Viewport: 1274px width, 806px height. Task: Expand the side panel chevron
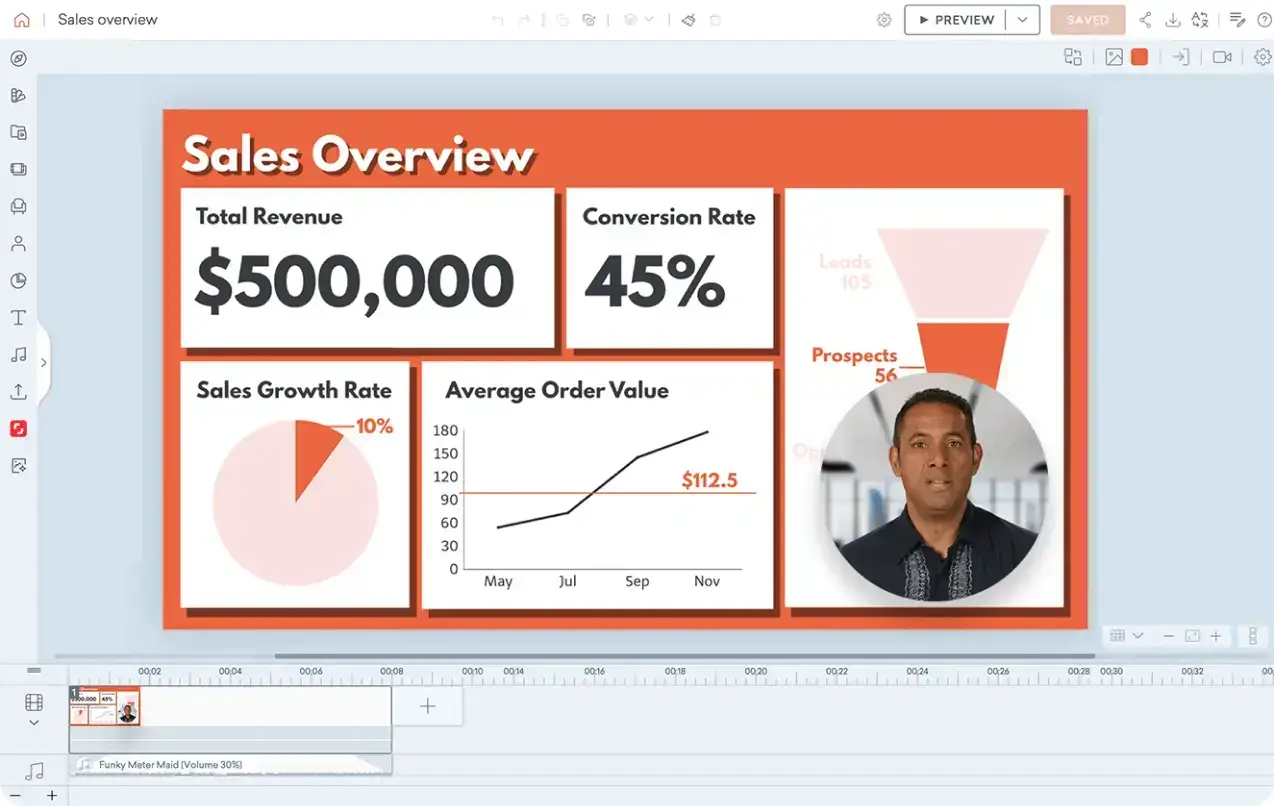[x=43, y=363]
